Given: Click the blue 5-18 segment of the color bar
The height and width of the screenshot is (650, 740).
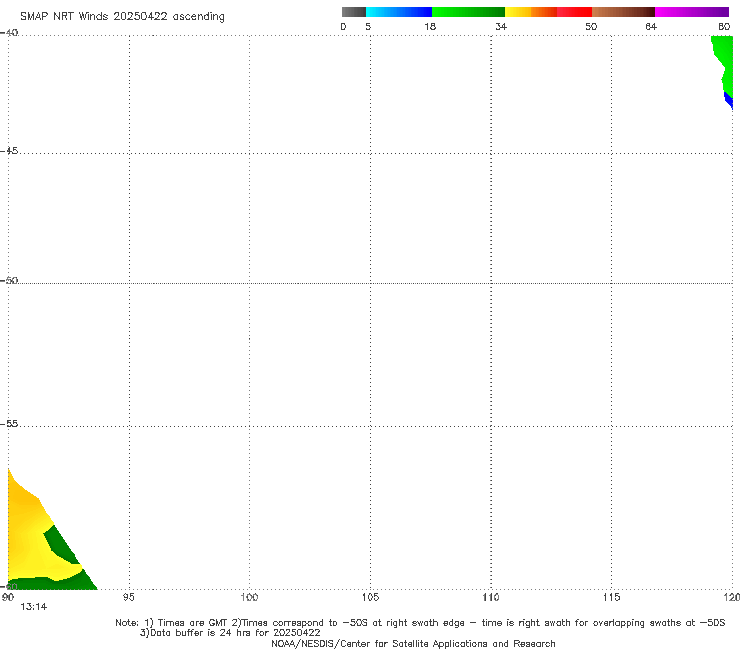Looking at the screenshot, I should pos(399,12).
